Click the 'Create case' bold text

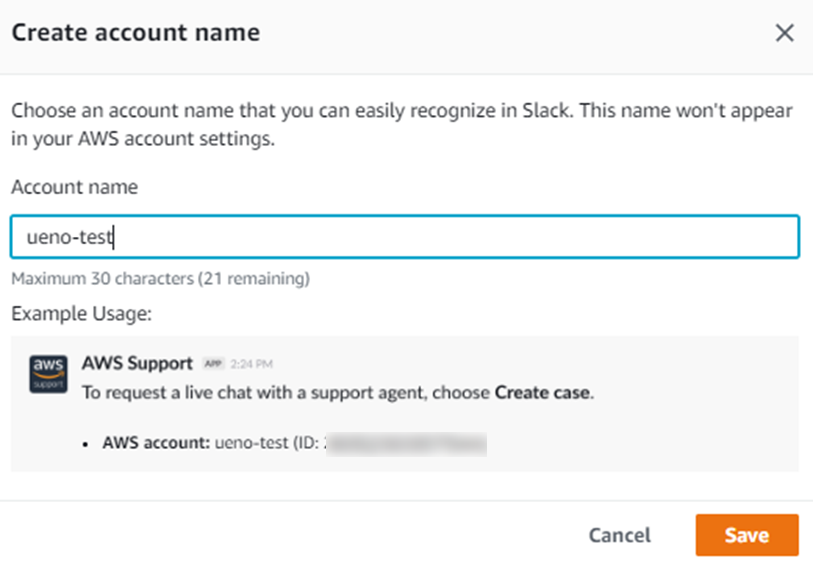pyautogui.click(x=542, y=393)
